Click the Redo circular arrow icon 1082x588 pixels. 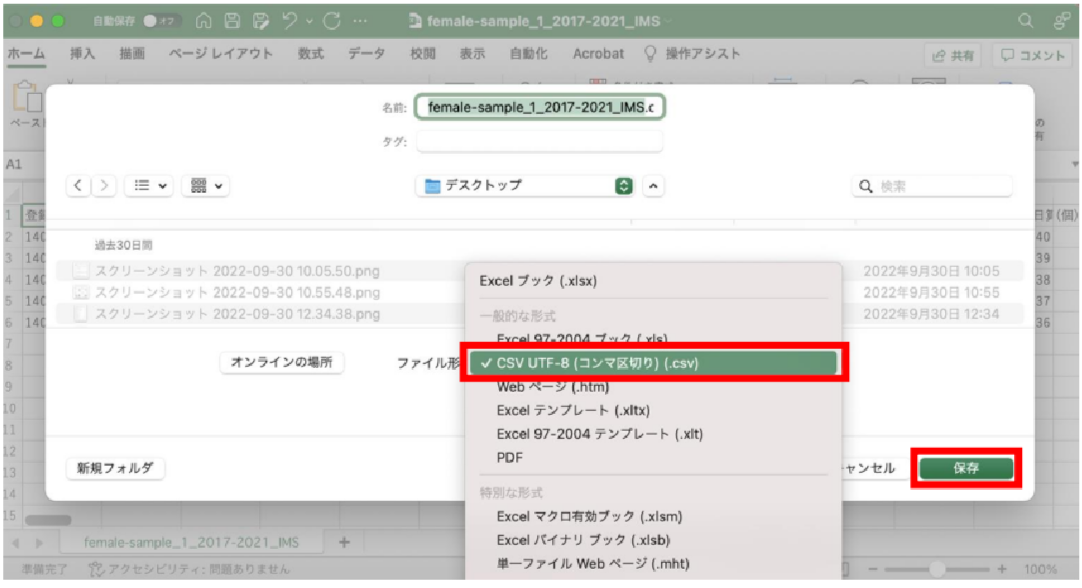pyautogui.click(x=332, y=21)
